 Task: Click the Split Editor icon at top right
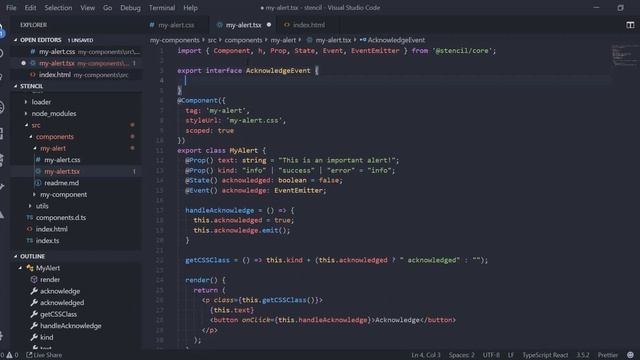[x=630, y=25]
